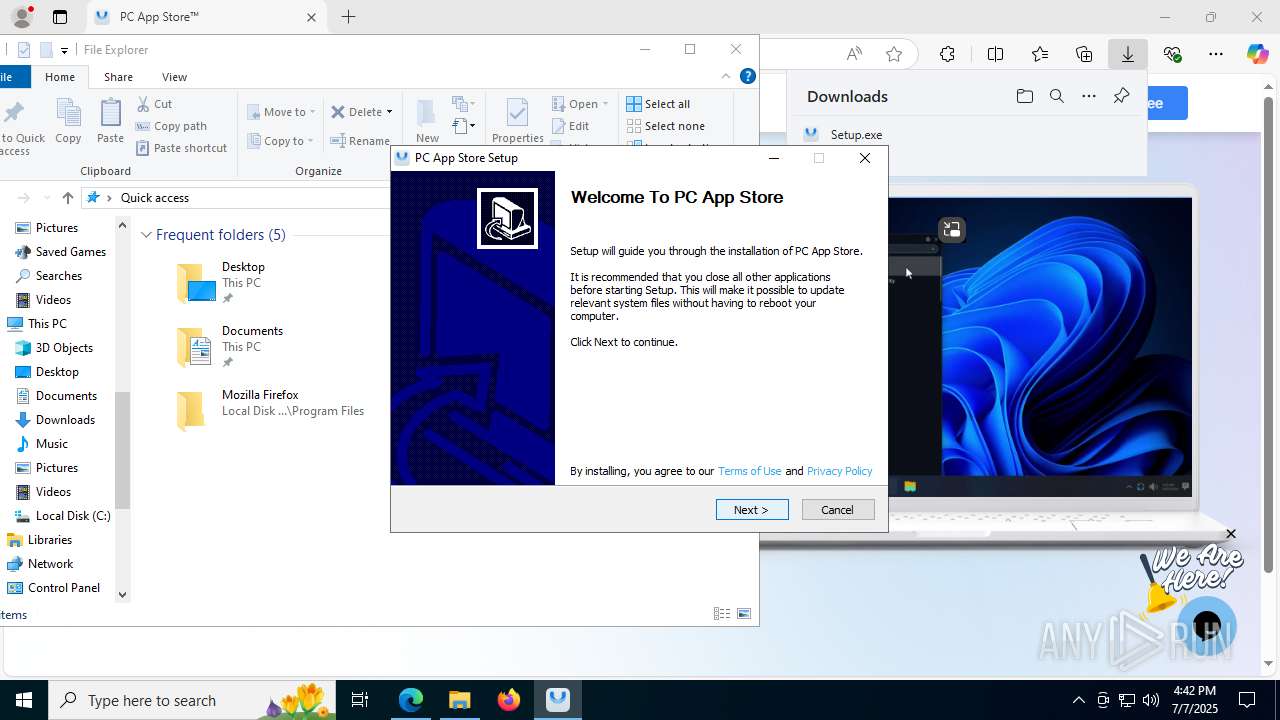Open more options in Downloads panel

(x=1090, y=96)
